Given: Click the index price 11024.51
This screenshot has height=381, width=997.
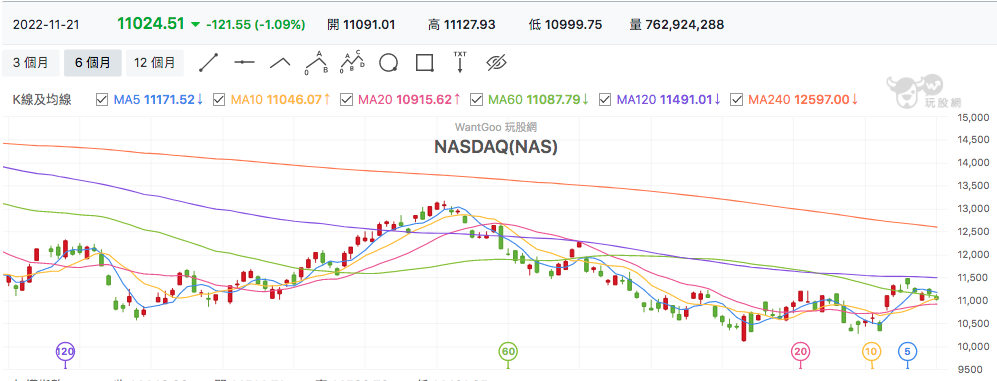Looking at the screenshot, I should [151, 24].
